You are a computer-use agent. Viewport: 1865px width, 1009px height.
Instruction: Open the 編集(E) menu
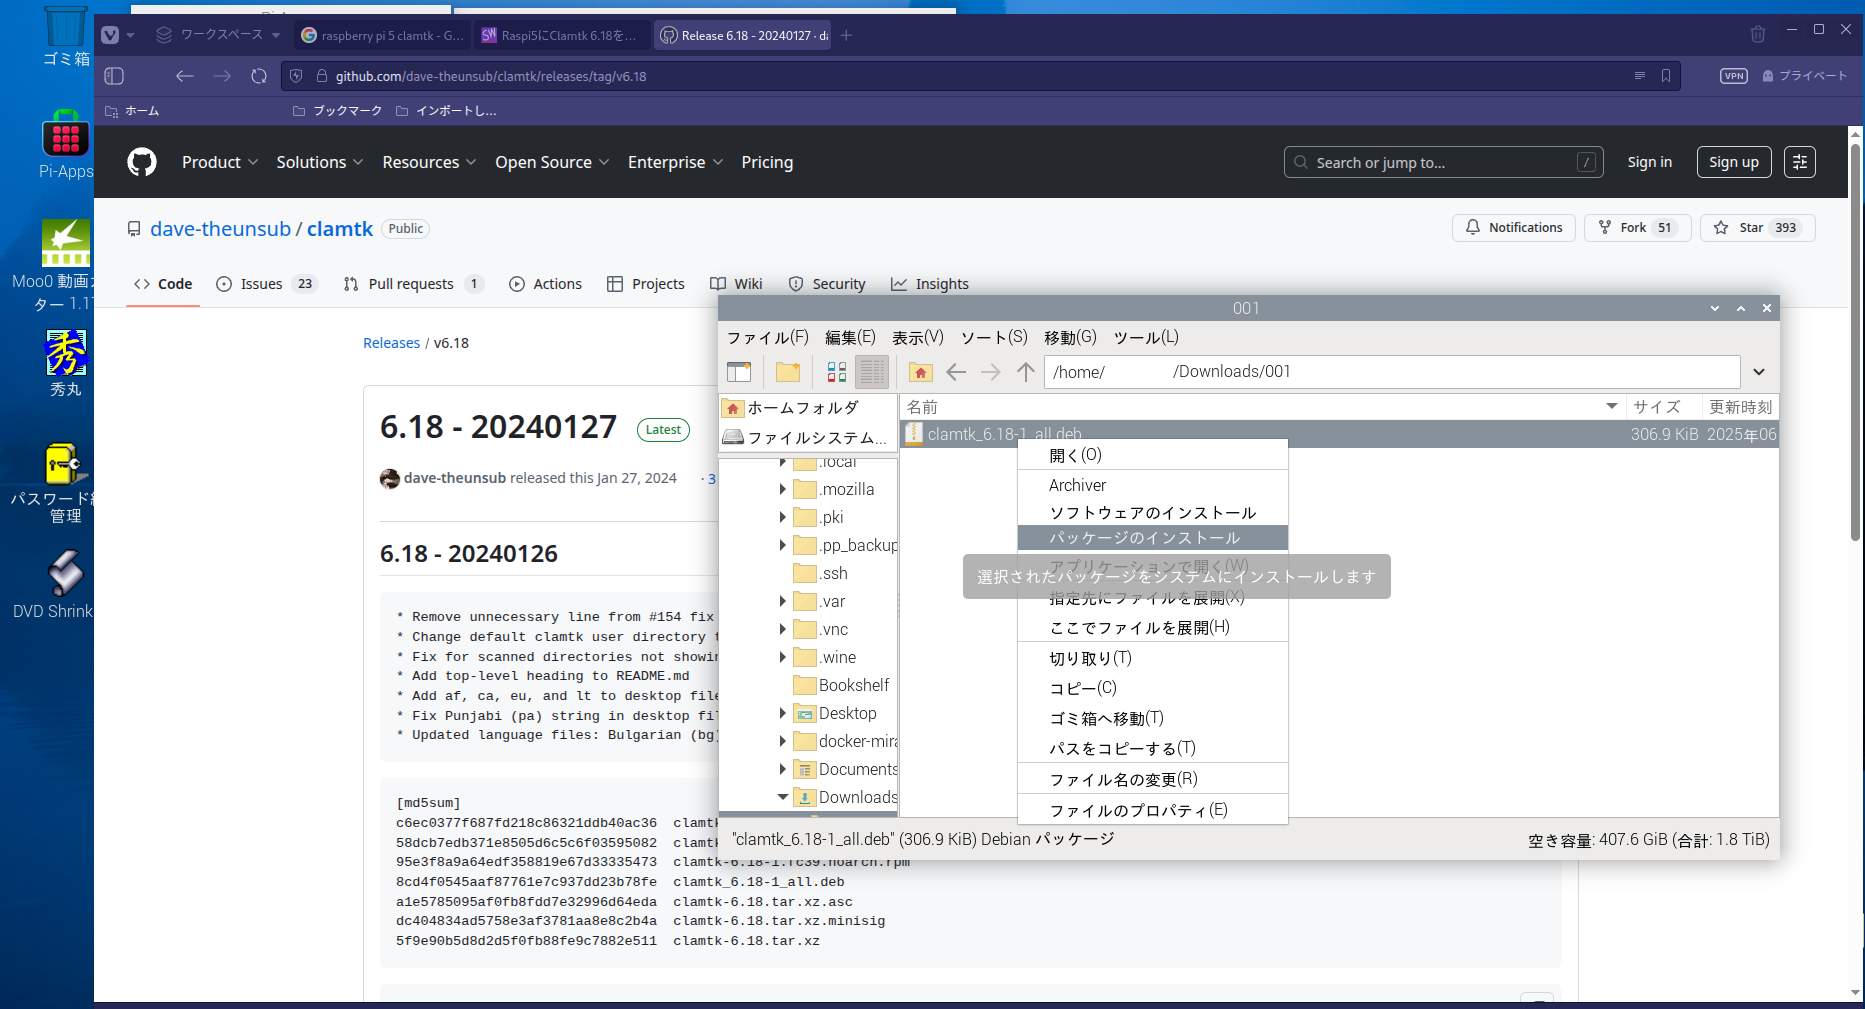pyautogui.click(x=850, y=337)
